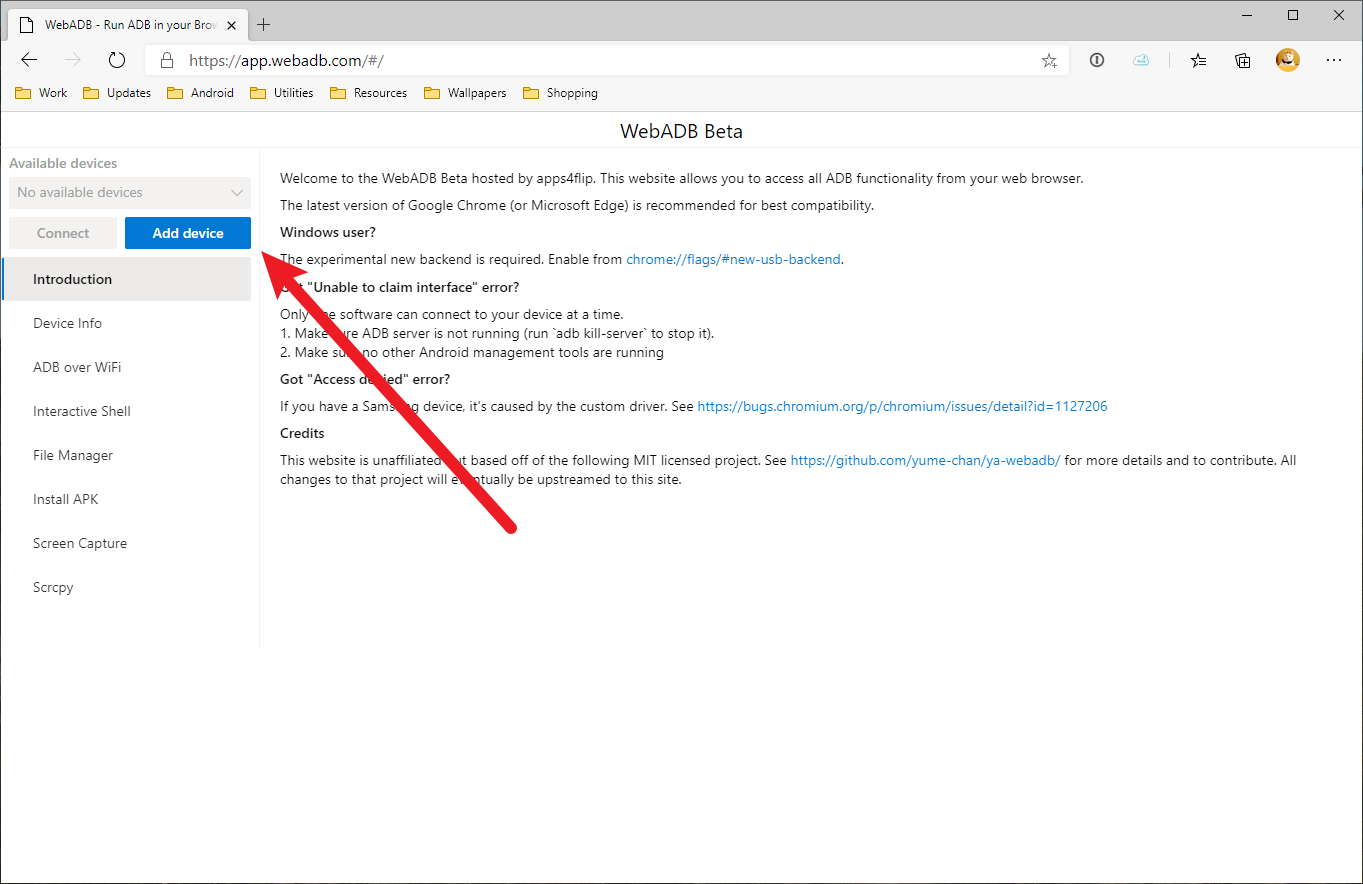Open the Collections icon
The image size is (1363, 884).
1243,60
